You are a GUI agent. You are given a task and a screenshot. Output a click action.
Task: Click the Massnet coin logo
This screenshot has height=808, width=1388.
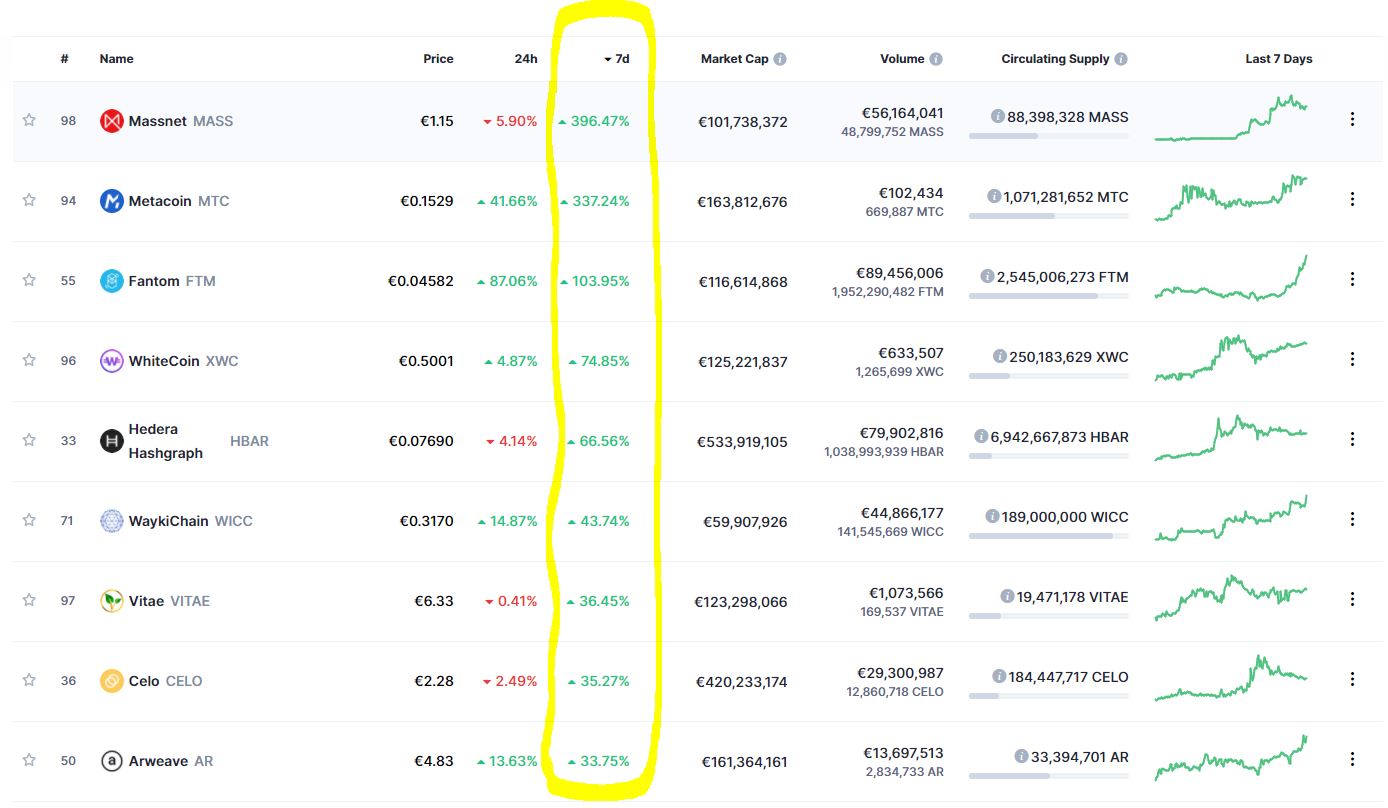(112, 121)
